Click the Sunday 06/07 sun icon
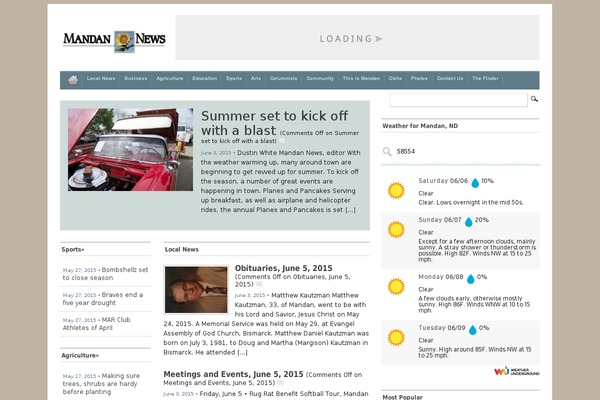The height and width of the screenshot is (400, 600). 396,229
